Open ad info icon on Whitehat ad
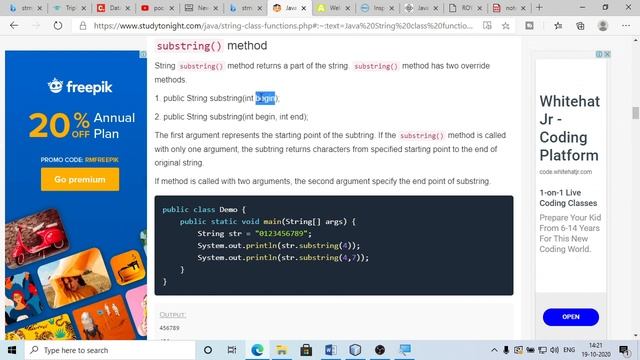 click(x=599, y=54)
